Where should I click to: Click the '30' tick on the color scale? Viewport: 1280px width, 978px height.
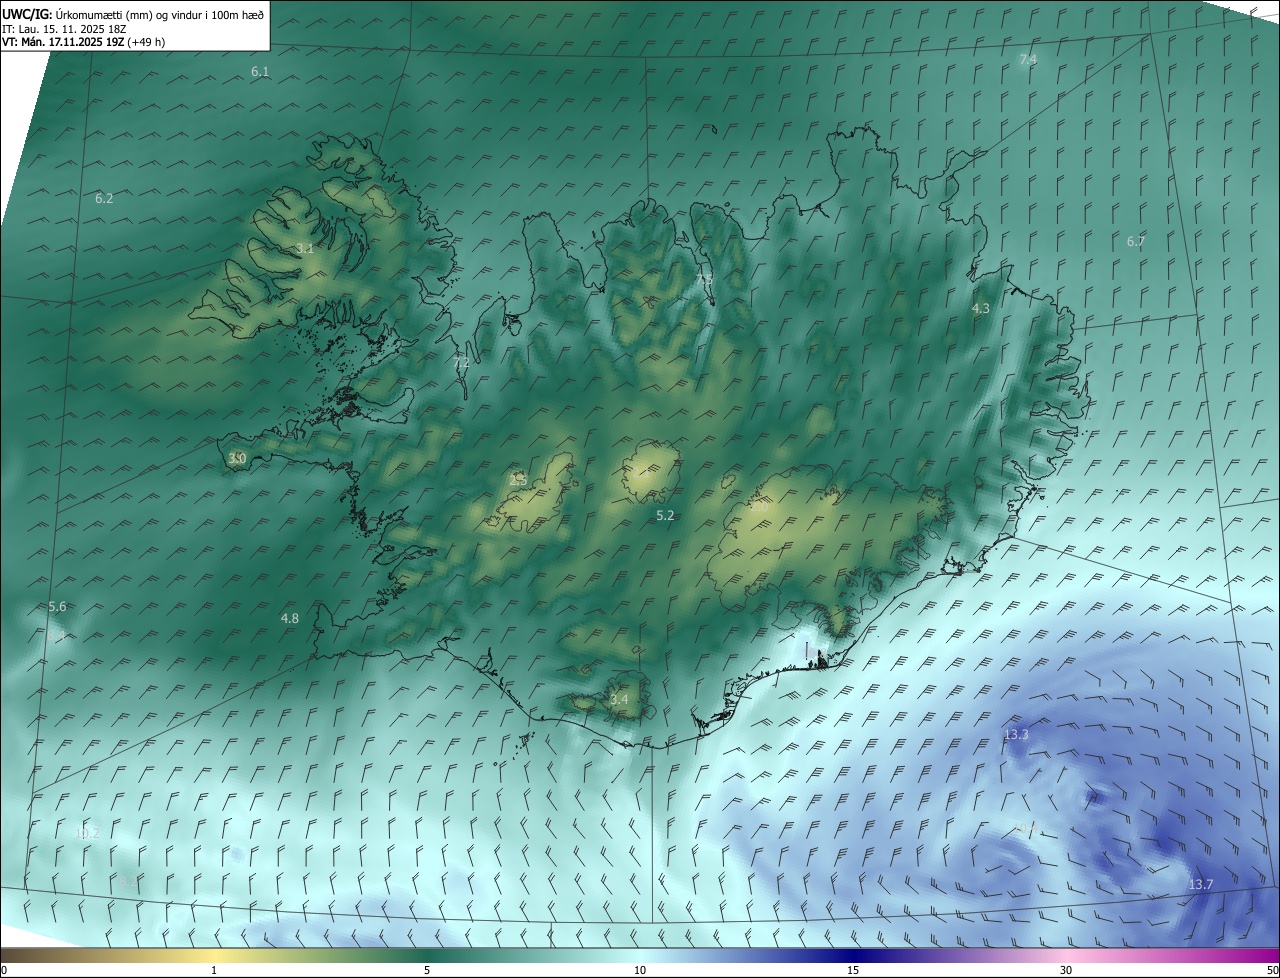(x=1066, y=971)
